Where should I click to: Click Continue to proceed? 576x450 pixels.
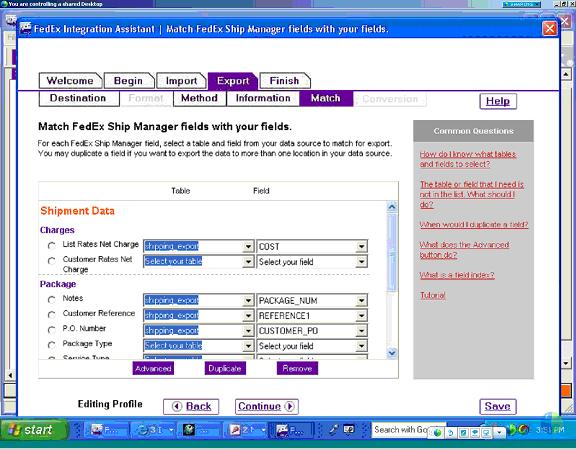[267, 406]
